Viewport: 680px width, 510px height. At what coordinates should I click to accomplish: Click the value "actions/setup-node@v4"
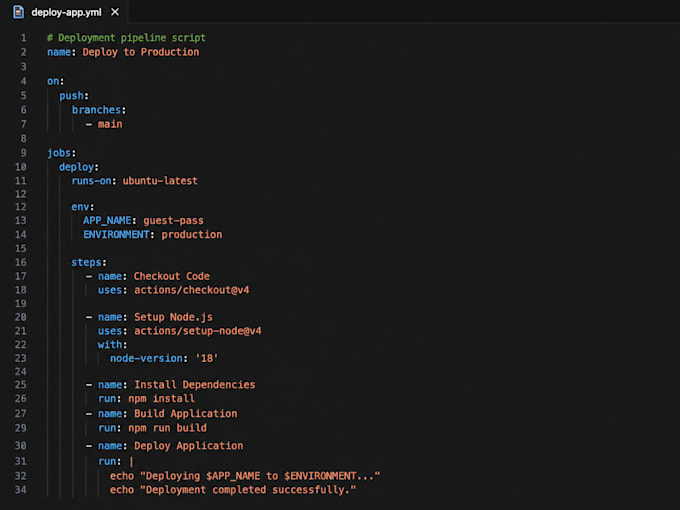pos(198,331)
